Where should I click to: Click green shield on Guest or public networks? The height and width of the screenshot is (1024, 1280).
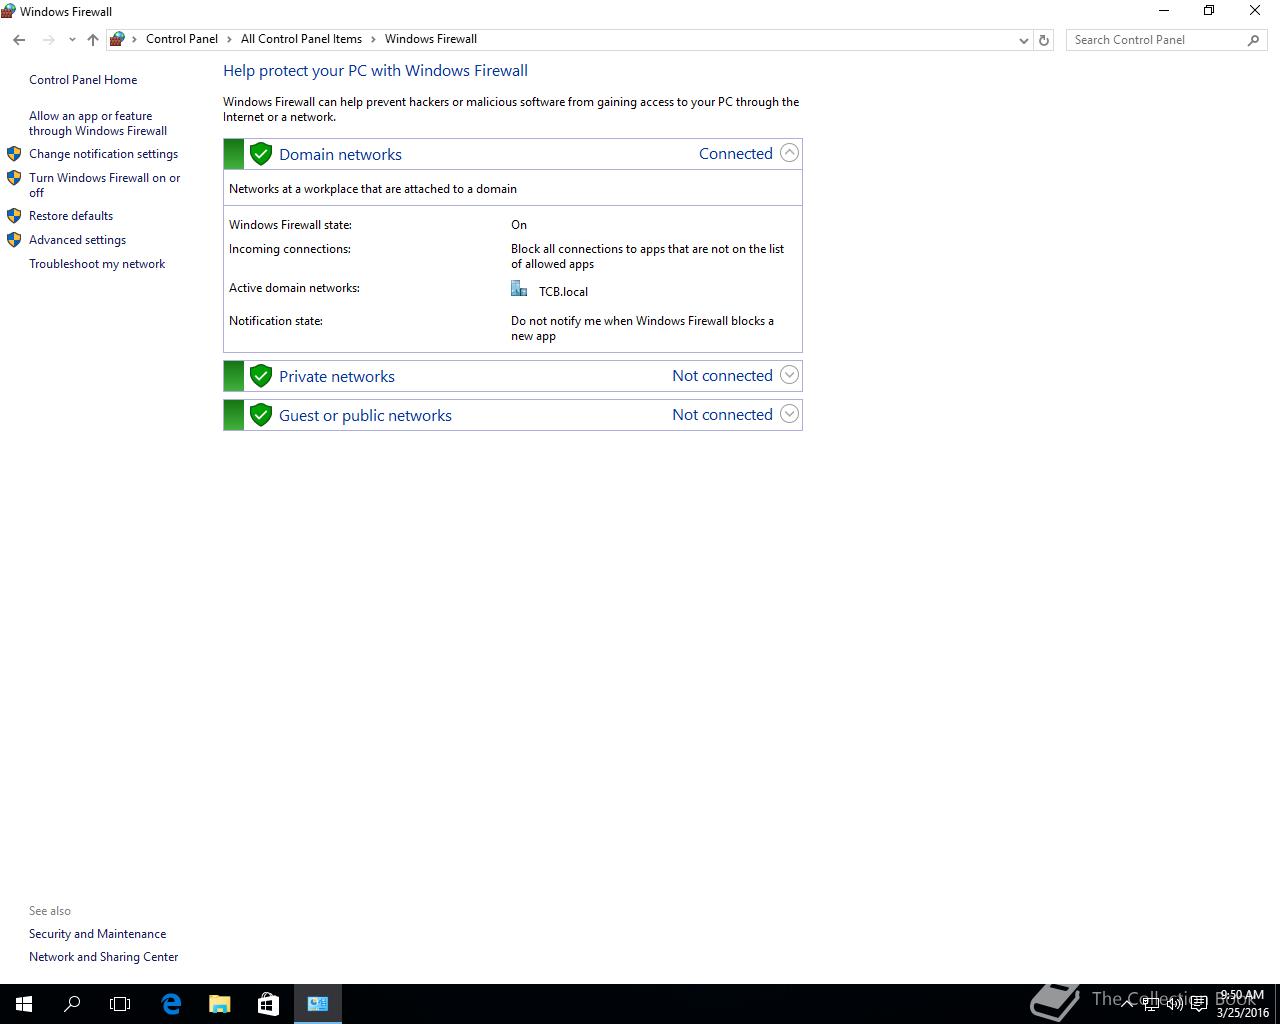coord(261,415)
